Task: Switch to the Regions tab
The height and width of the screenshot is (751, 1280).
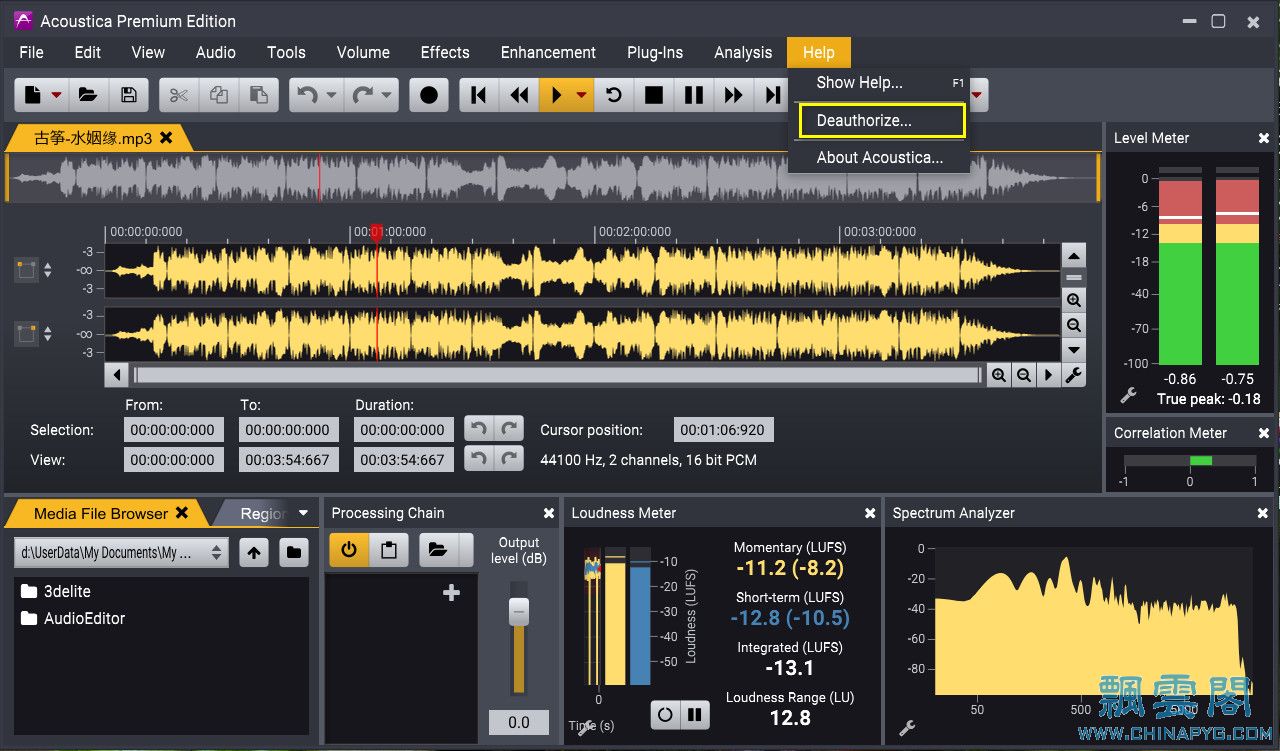Action: [x=264, y=513]
